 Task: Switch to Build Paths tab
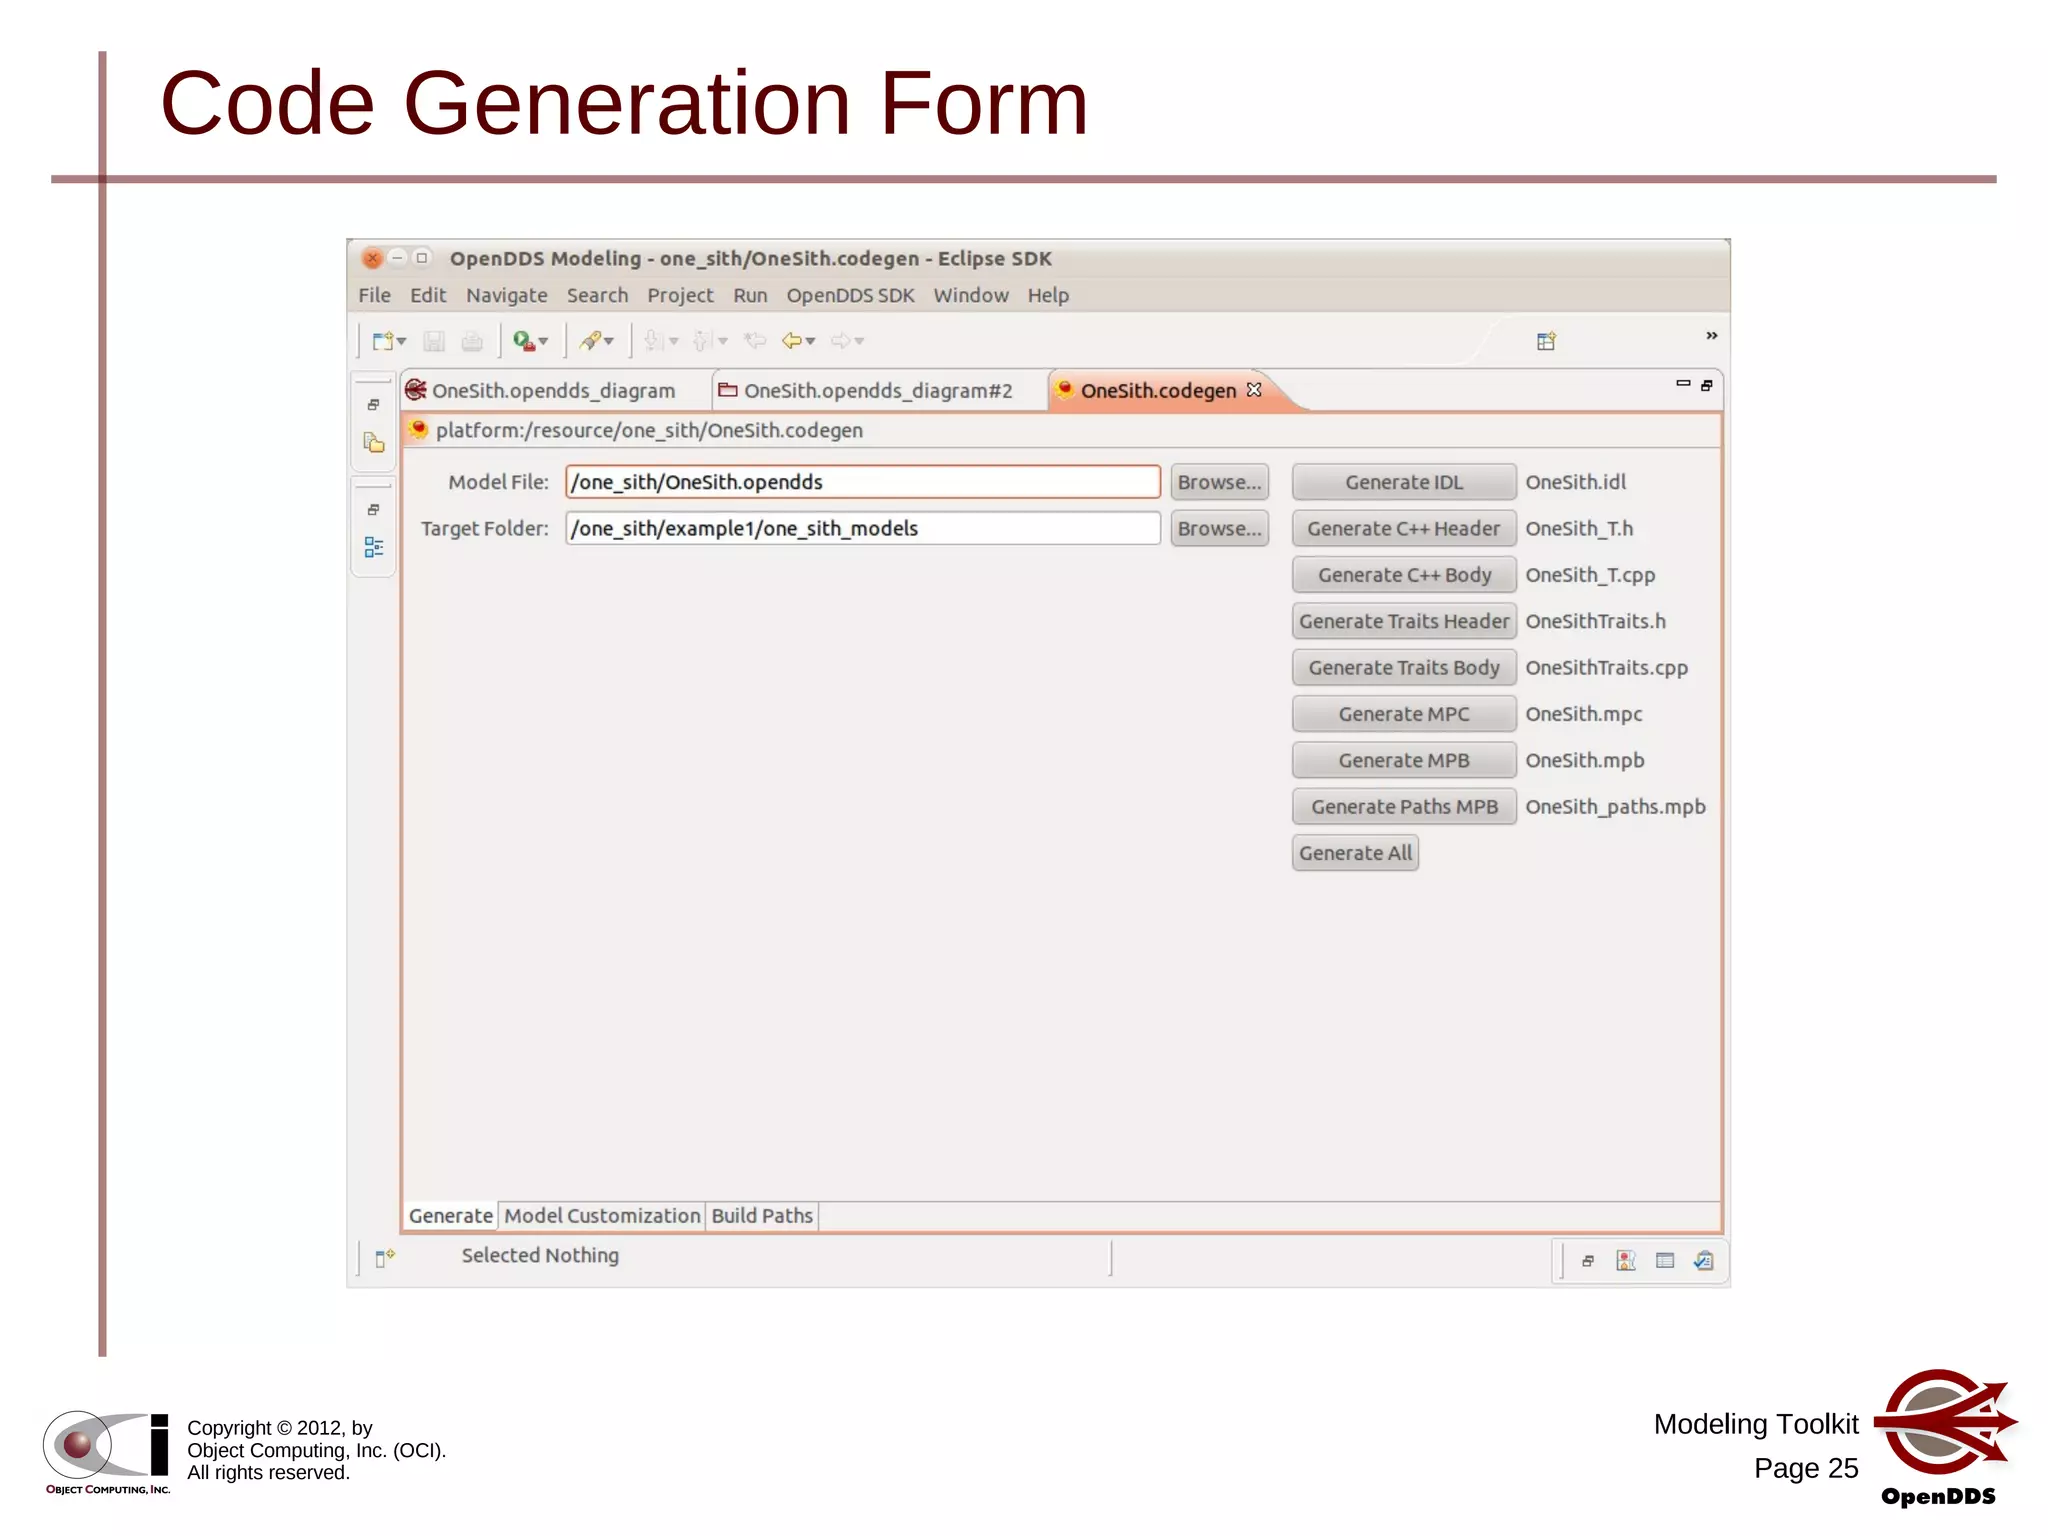pos(762,1216)
